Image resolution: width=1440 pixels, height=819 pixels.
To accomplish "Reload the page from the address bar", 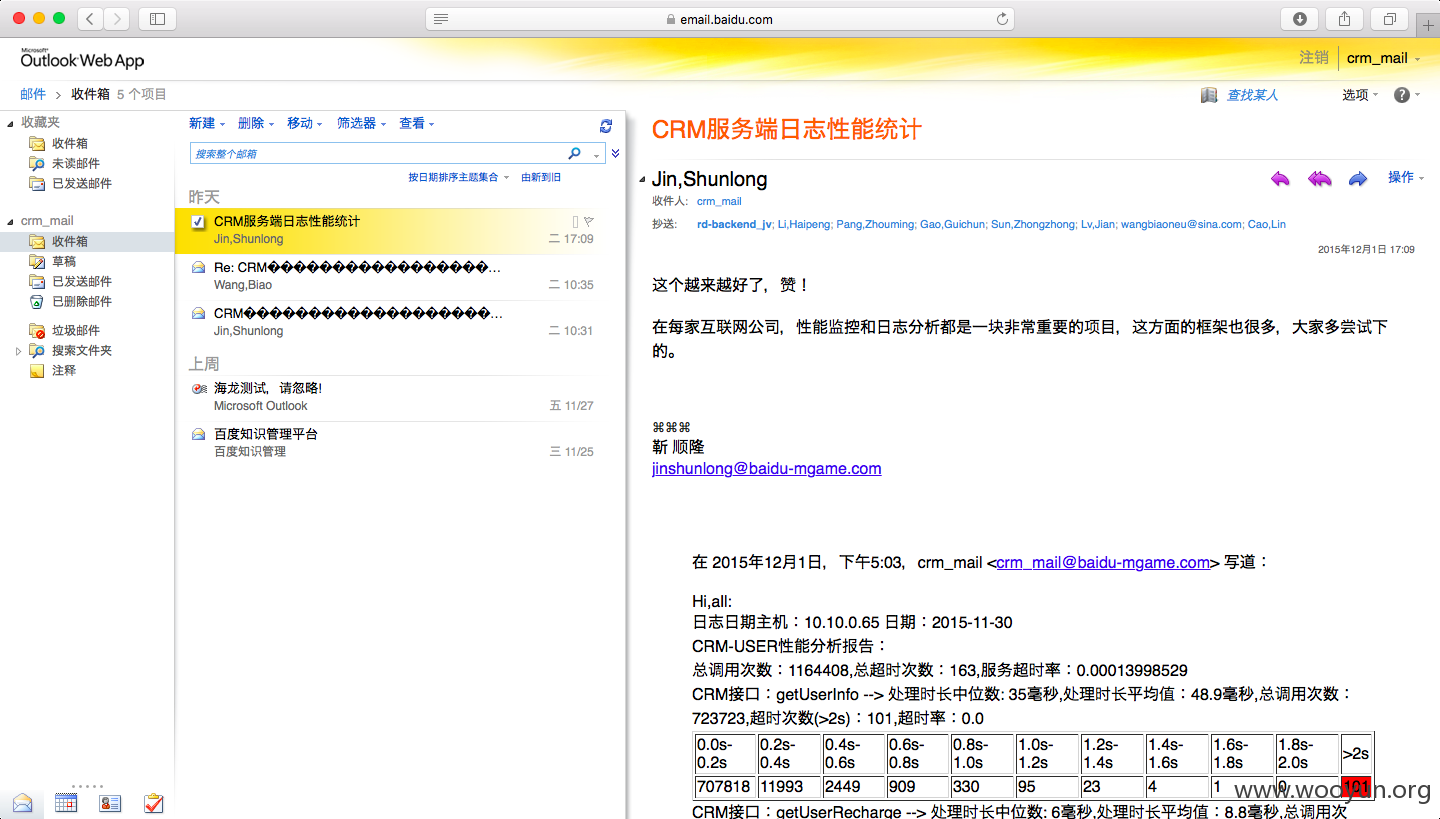I will click(x=1002, y=19).
